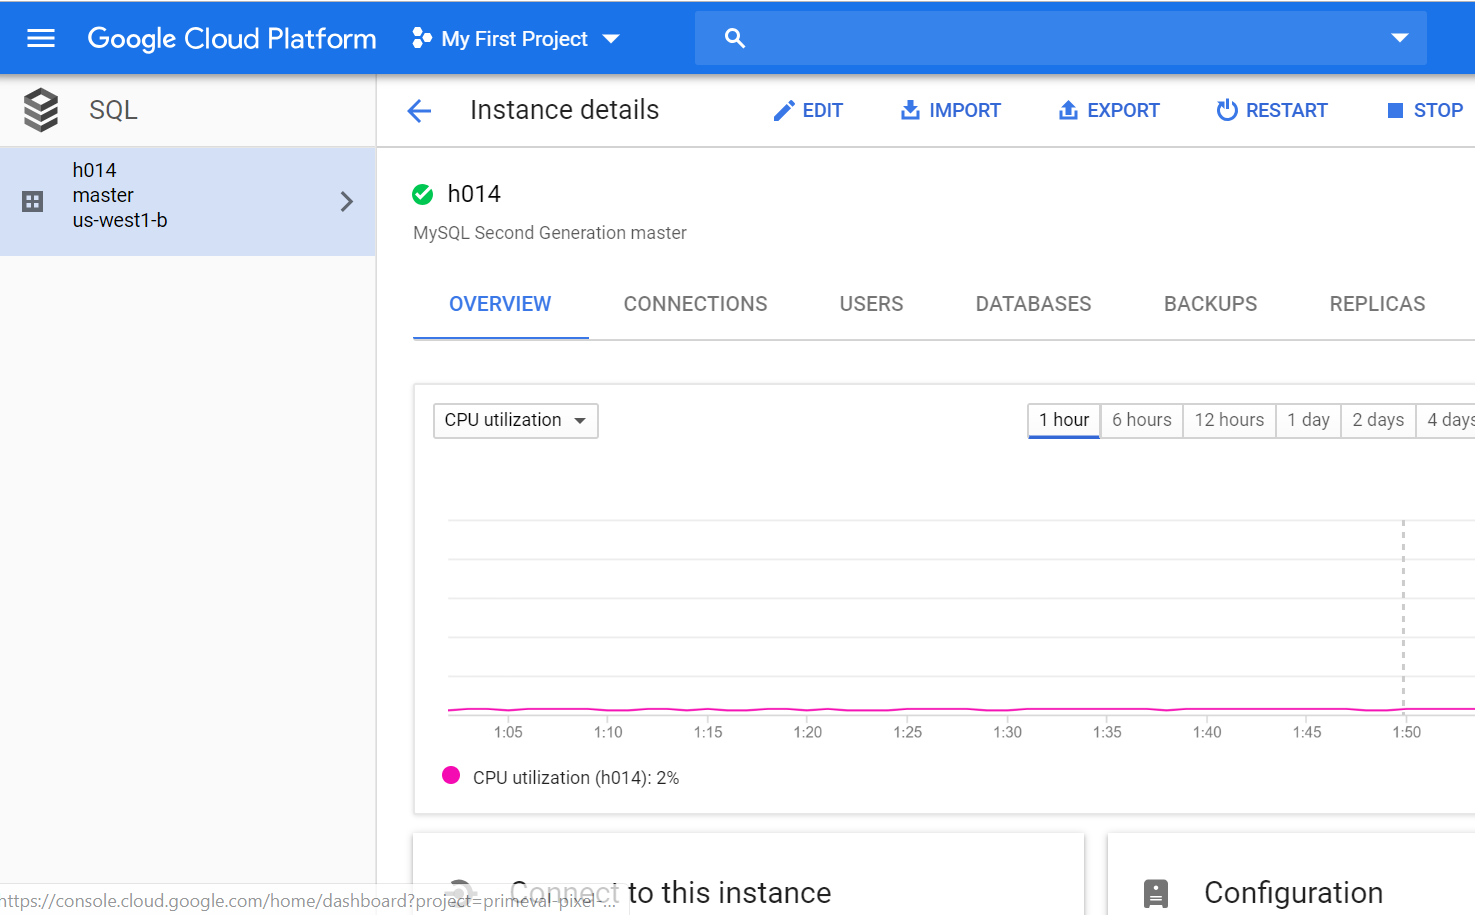Switch to the Connections tab
Viewport: 1475px width, 915px height.
point(695,304)
